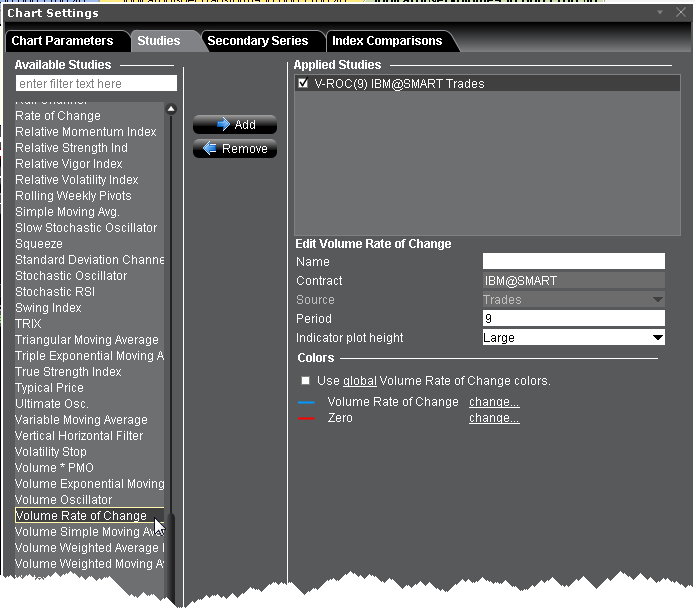Screen dimensions: 695x615
Task: Enable Use global Volume Rate of Change colors
Action: coord(305,381)
